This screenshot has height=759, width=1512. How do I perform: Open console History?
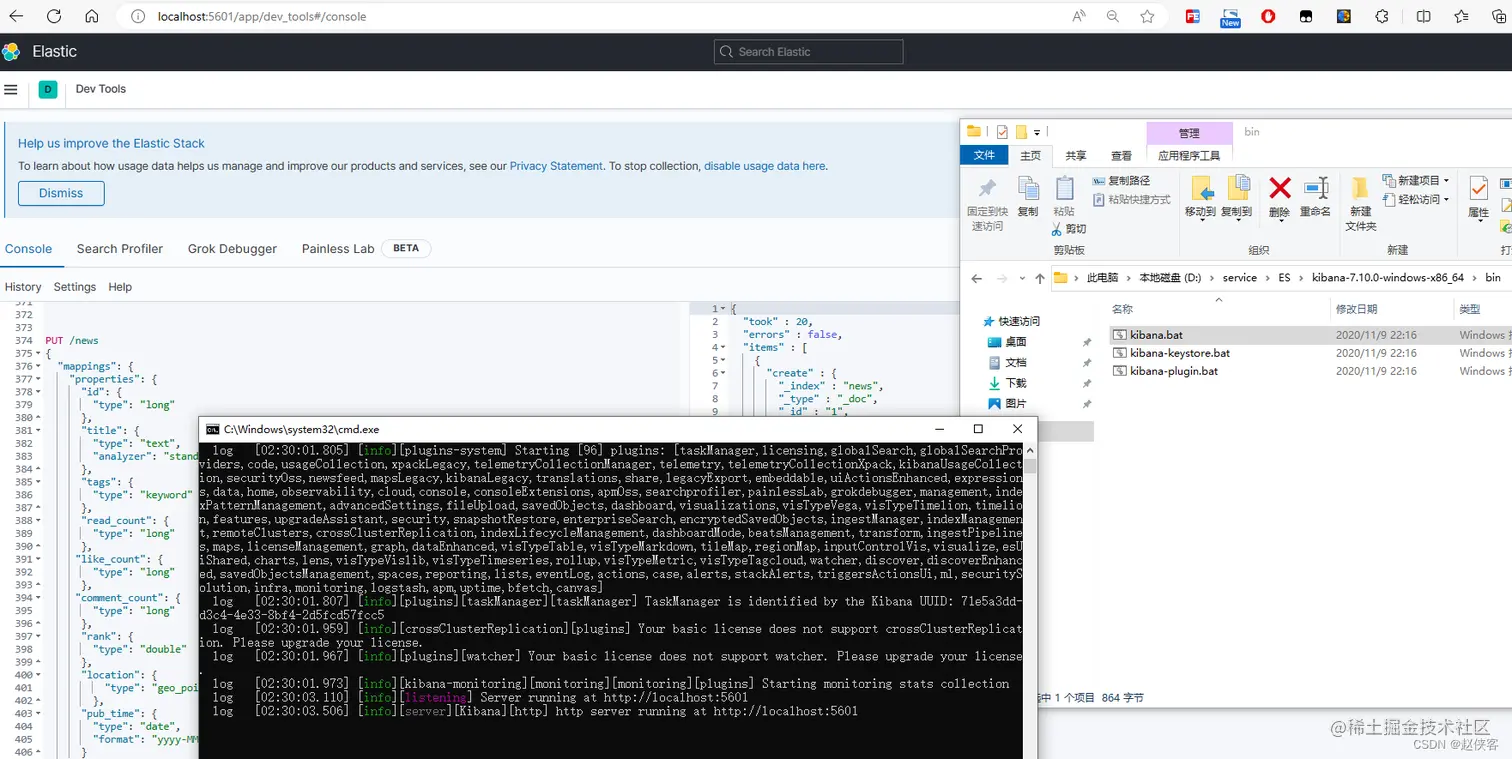[23, 287]
